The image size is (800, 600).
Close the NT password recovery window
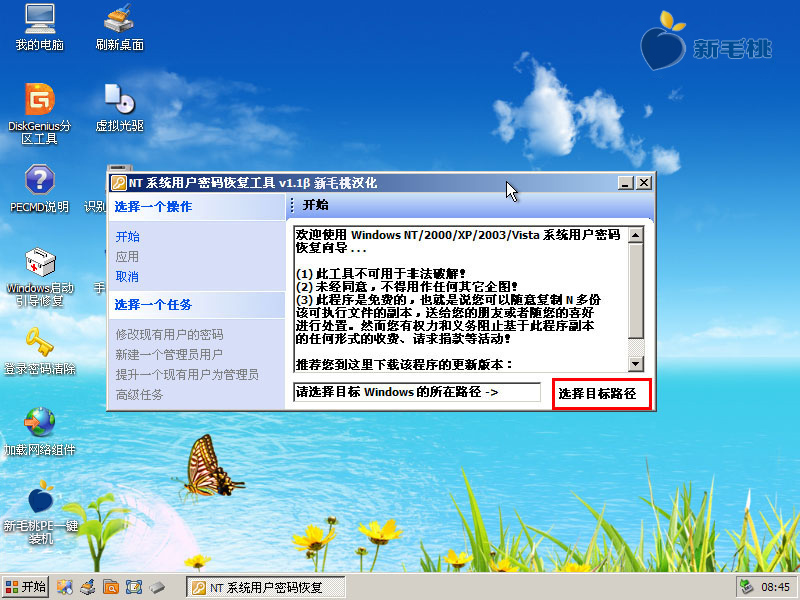coord(644,183)
